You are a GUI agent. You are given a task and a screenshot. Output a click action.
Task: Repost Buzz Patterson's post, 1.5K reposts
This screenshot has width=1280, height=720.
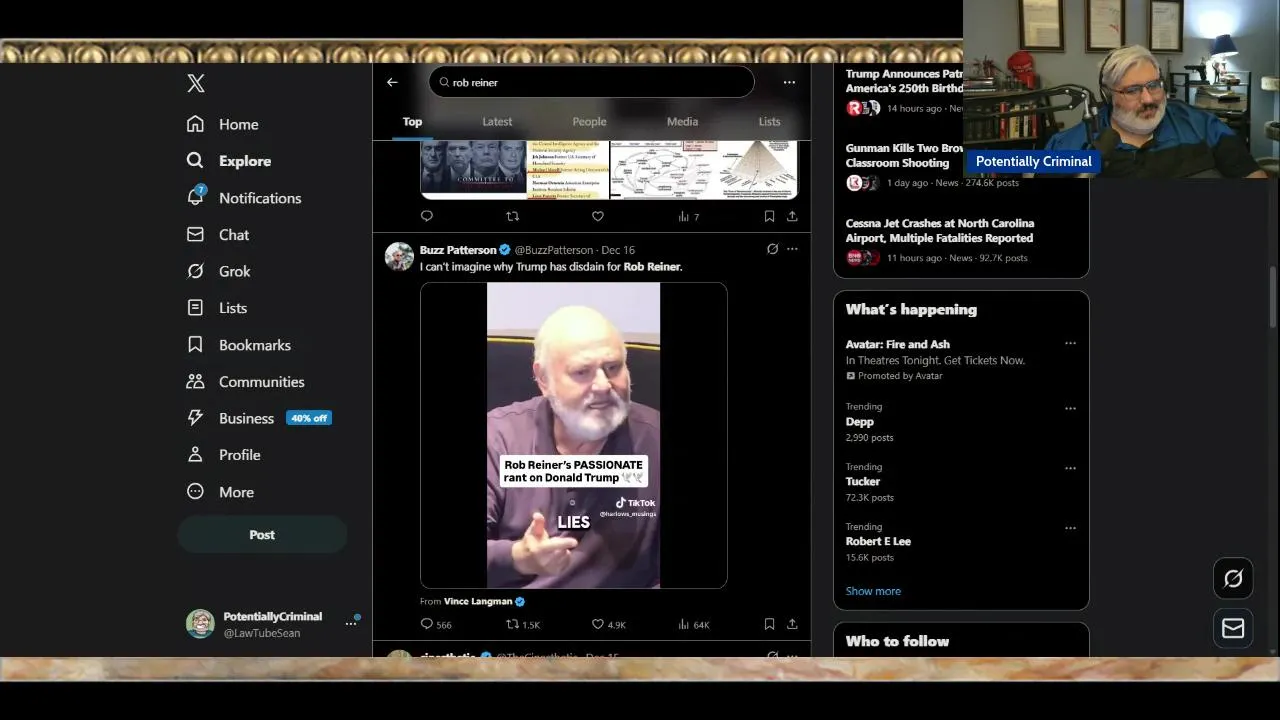(523, 624)
